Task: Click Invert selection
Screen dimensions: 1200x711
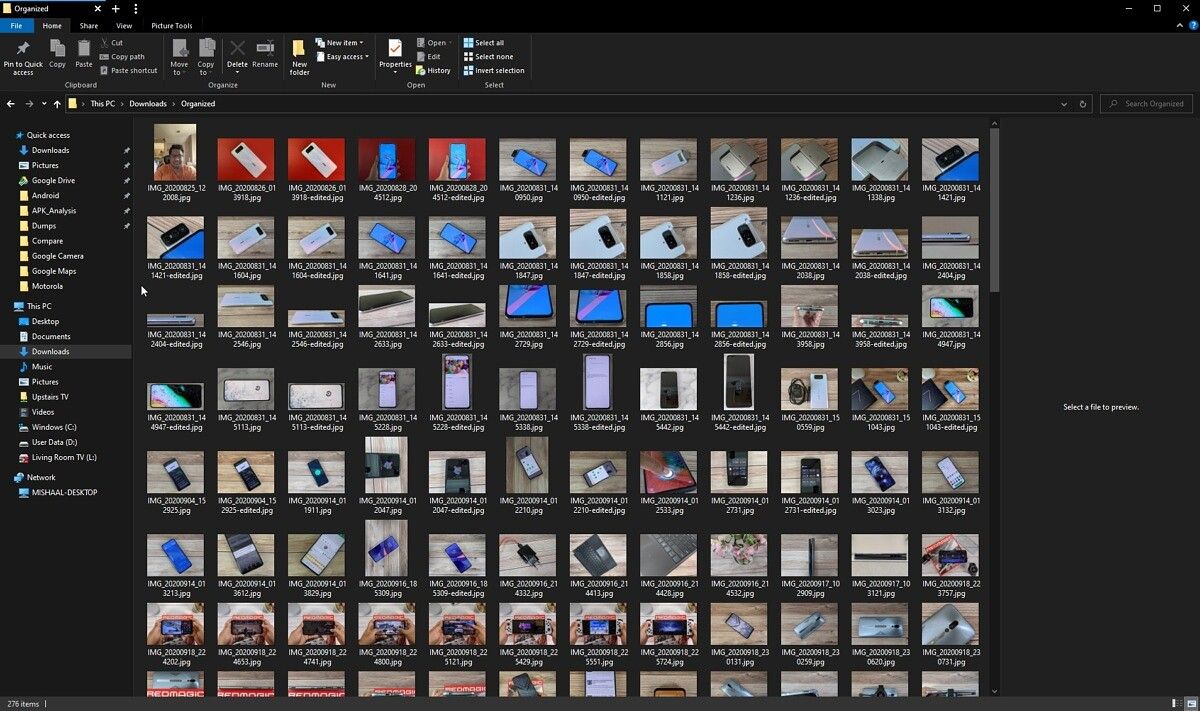Action: point(493,70)
